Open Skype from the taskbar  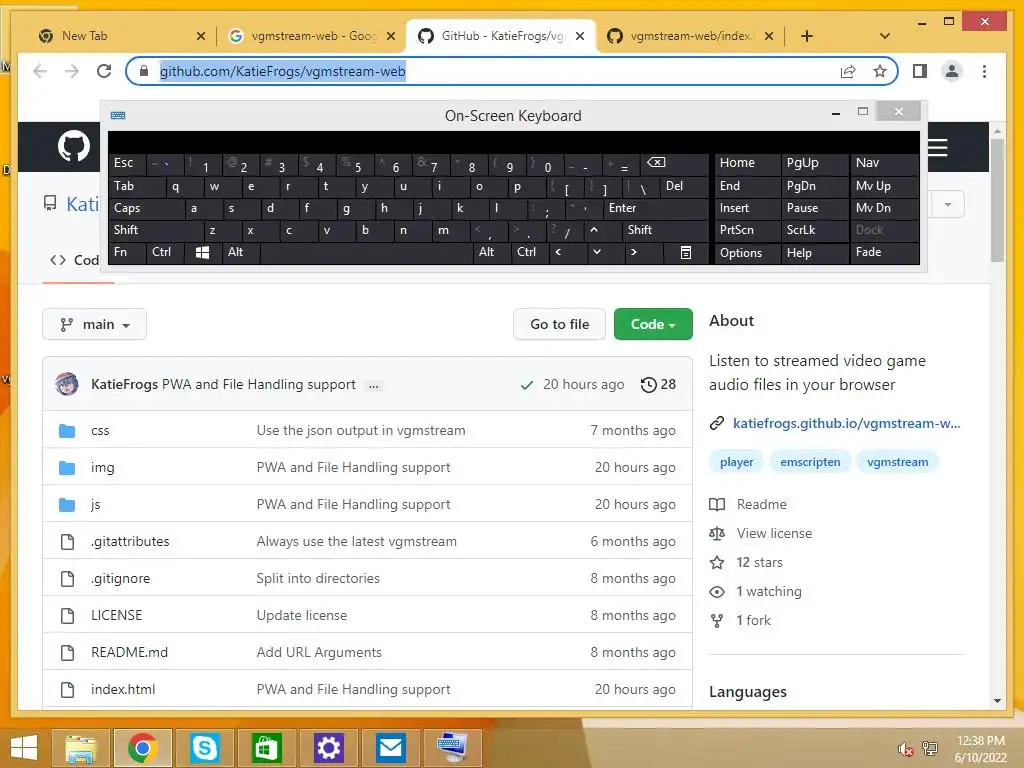click(204, 748)
